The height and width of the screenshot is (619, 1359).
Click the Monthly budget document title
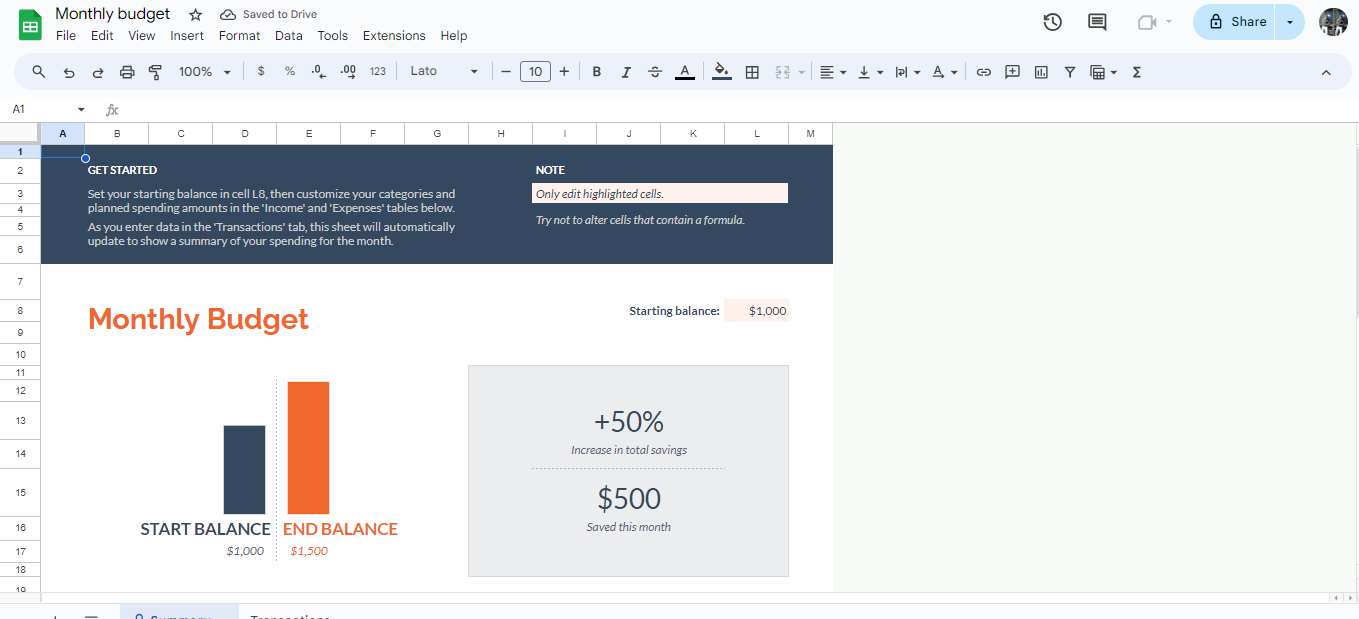113,14
